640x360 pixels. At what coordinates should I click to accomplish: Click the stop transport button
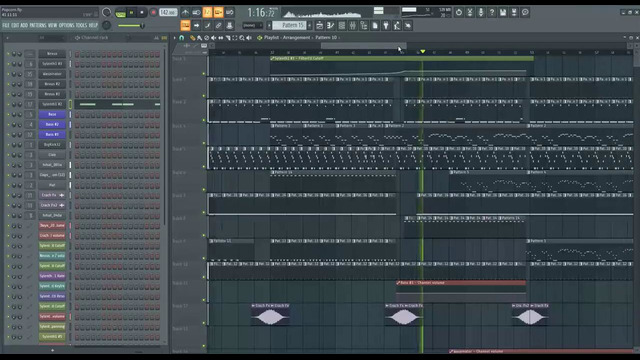pos(142,13)
